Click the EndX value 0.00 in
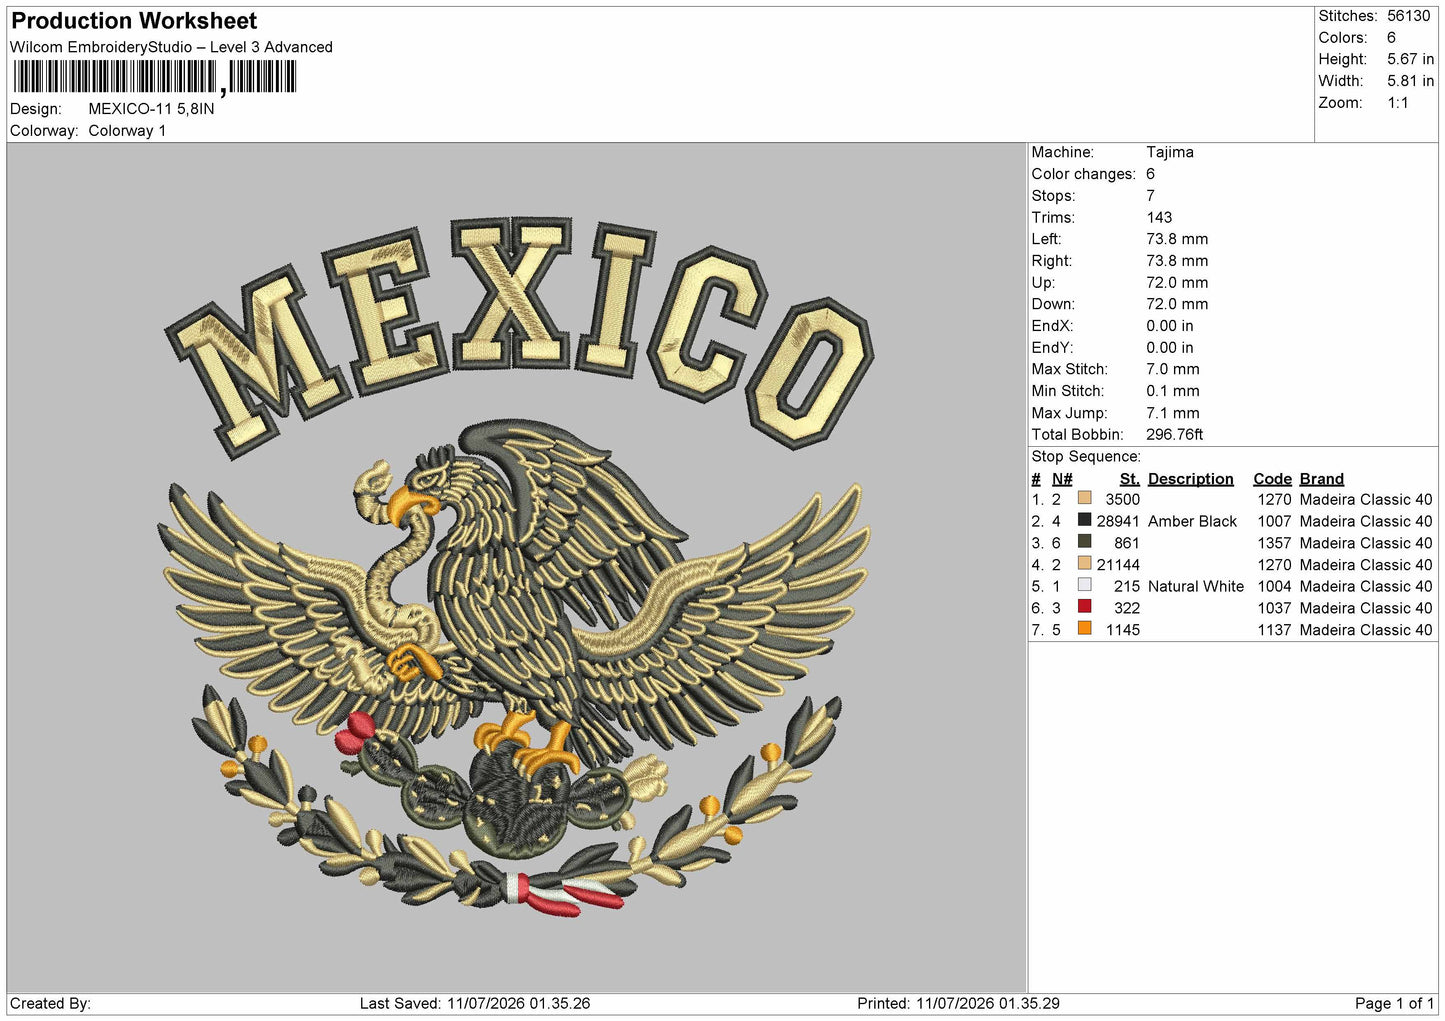Screen dimensions: 1445x1021 coord(1170,326)
